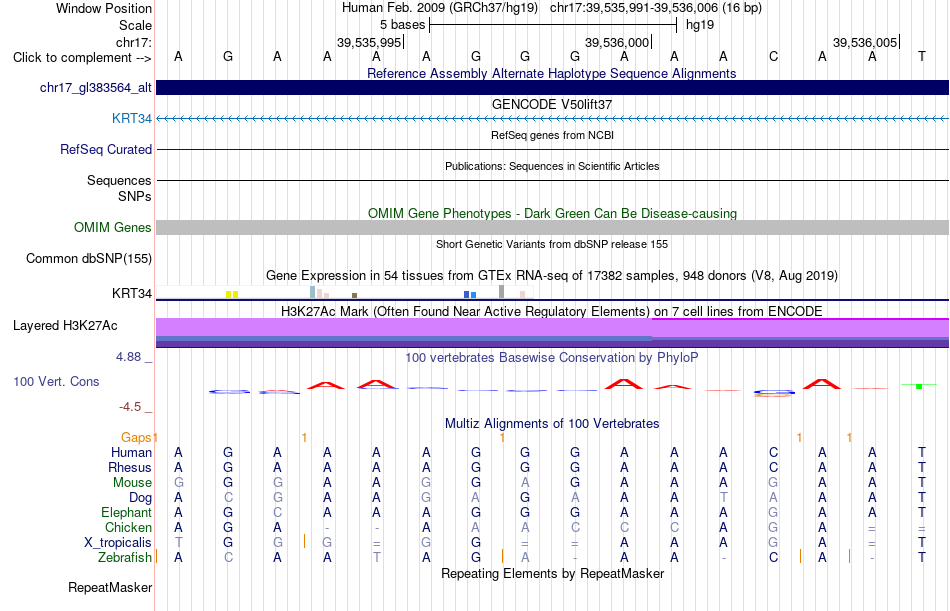Click the green PhyloP mark in the last column
This screenshot has height=611, width=950.
[919, 386]
